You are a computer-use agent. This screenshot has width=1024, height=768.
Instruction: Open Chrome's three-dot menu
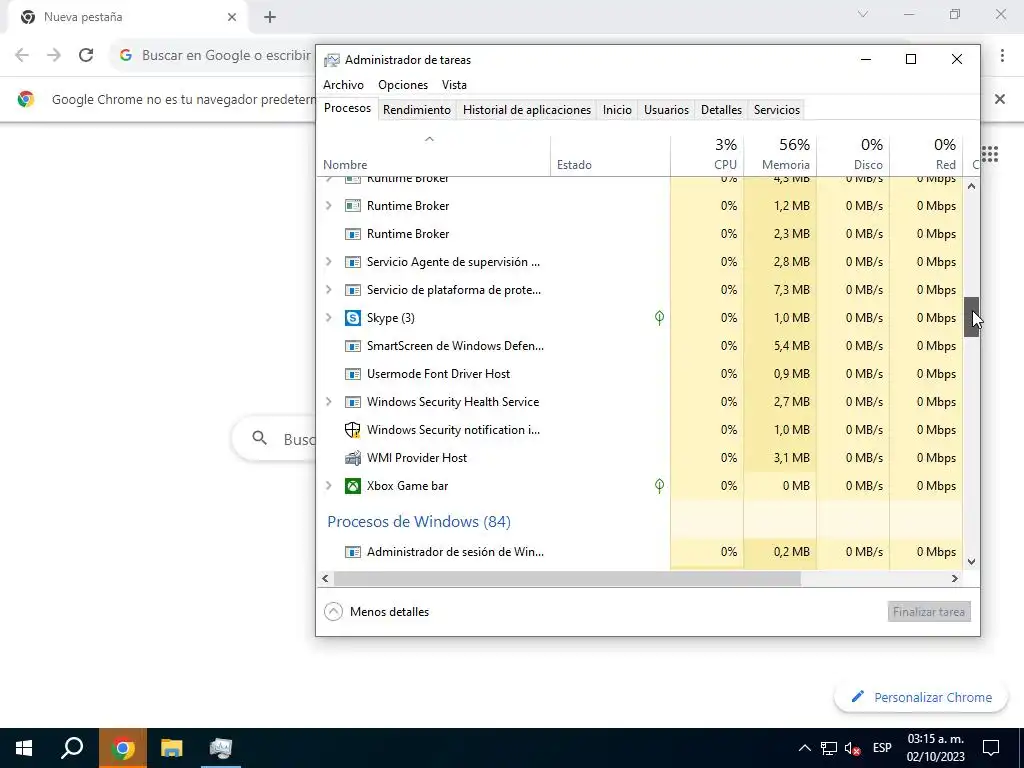1002,55
